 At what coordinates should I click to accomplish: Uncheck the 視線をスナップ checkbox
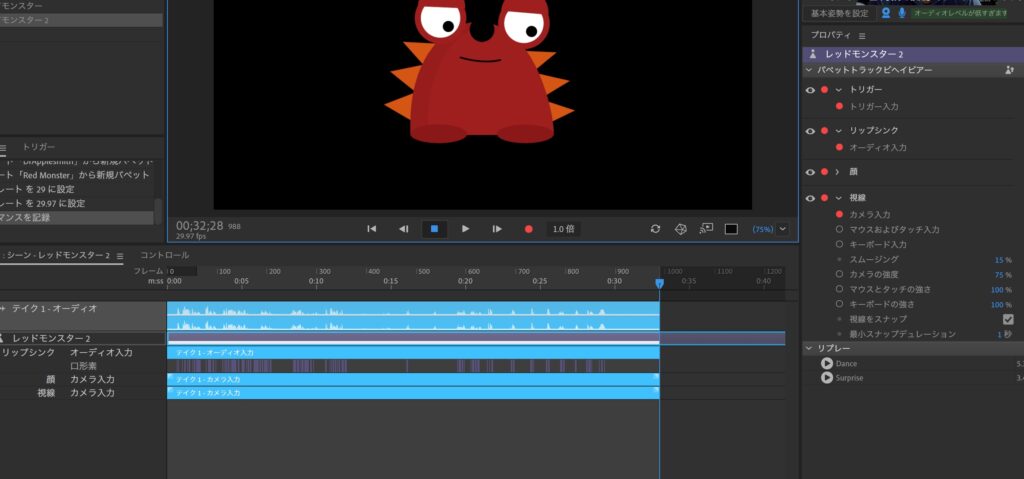tap(1008, 319)
